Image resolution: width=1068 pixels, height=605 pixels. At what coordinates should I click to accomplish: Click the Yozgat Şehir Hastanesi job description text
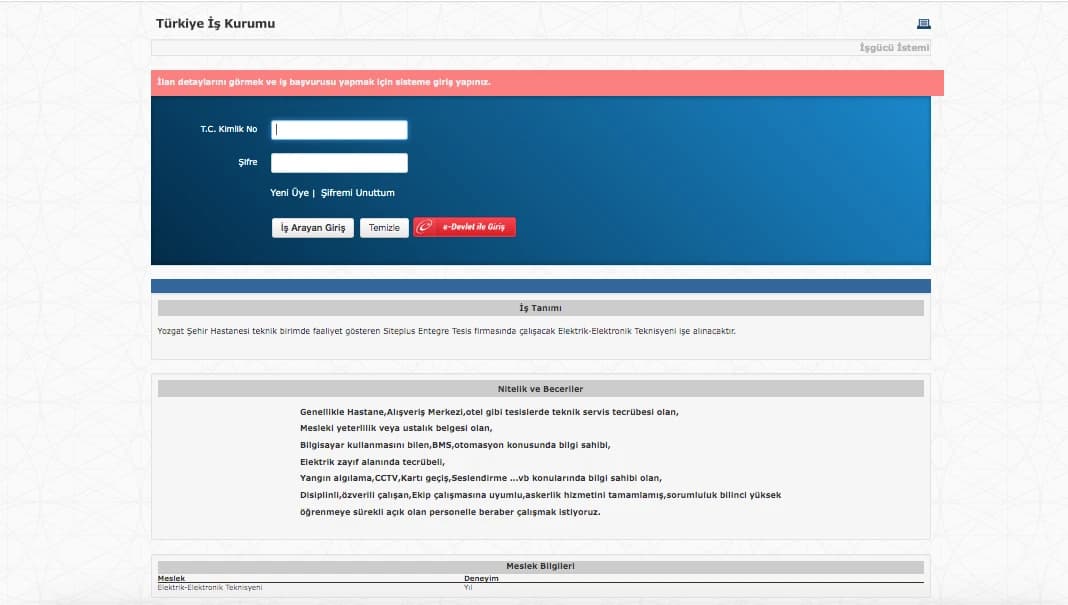point(446,331)
